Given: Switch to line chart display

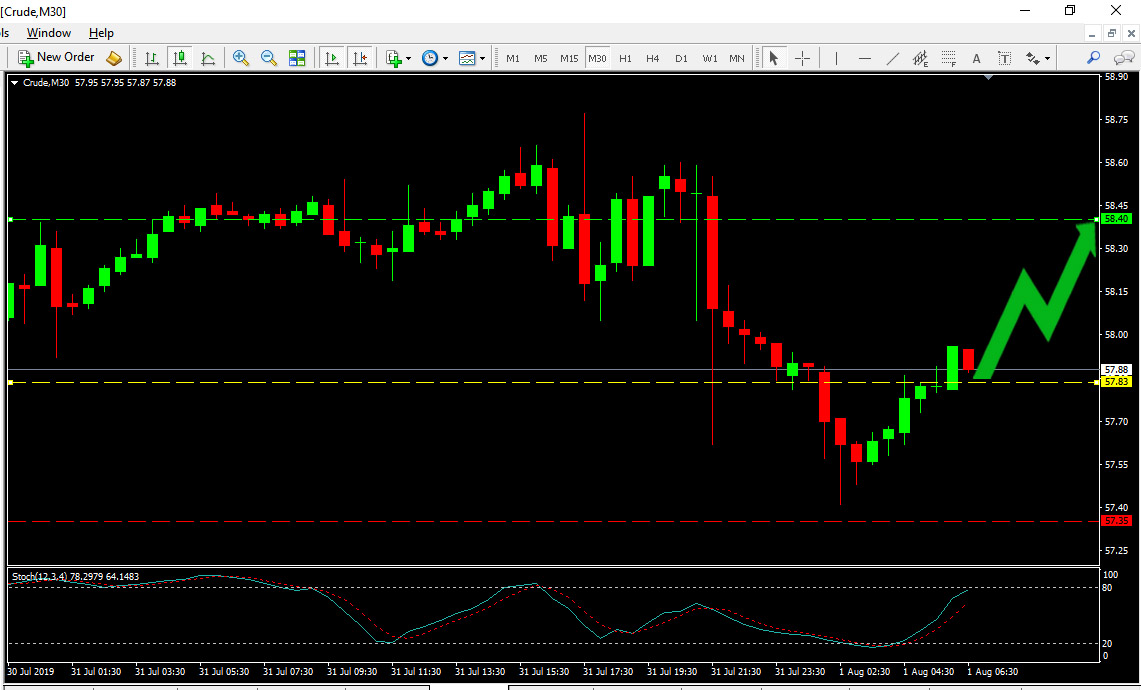Looking at the screenshot, I should tap(208, 58).
